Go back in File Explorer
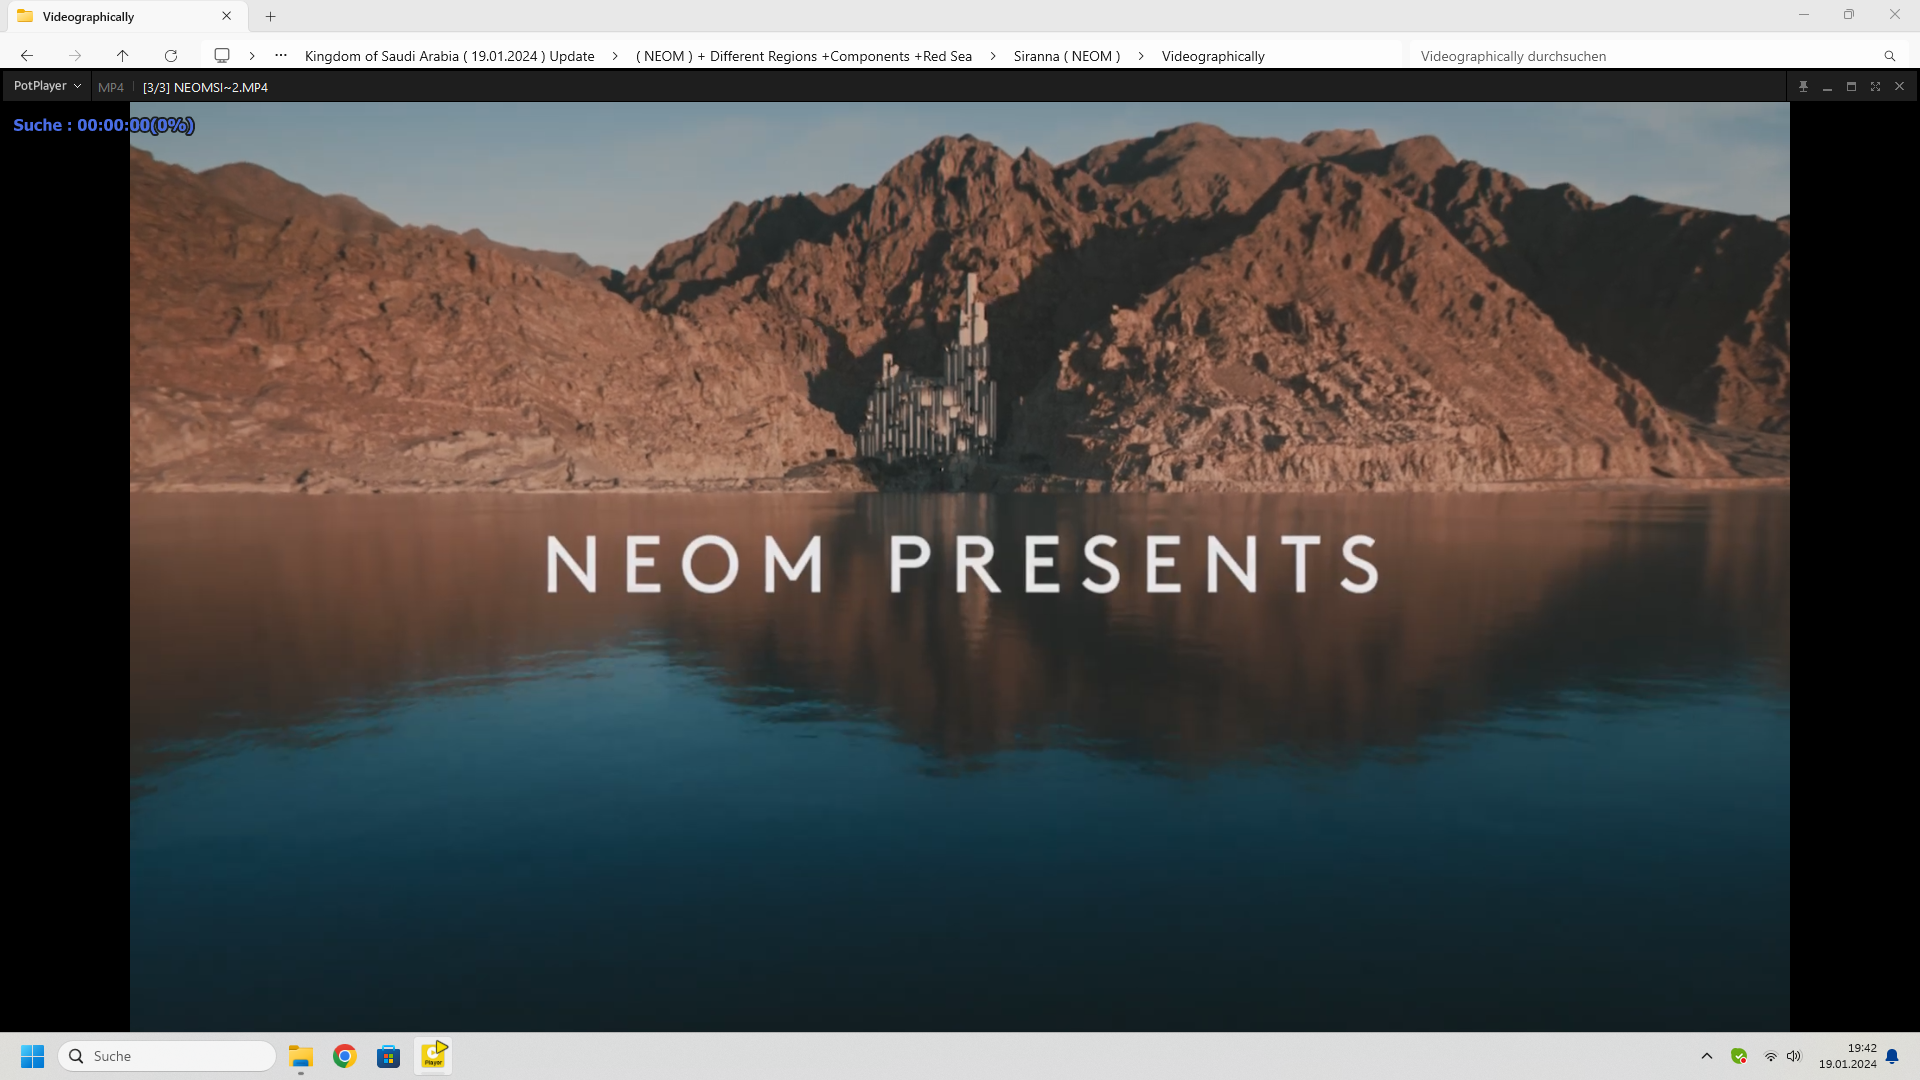 click(27, 56)
